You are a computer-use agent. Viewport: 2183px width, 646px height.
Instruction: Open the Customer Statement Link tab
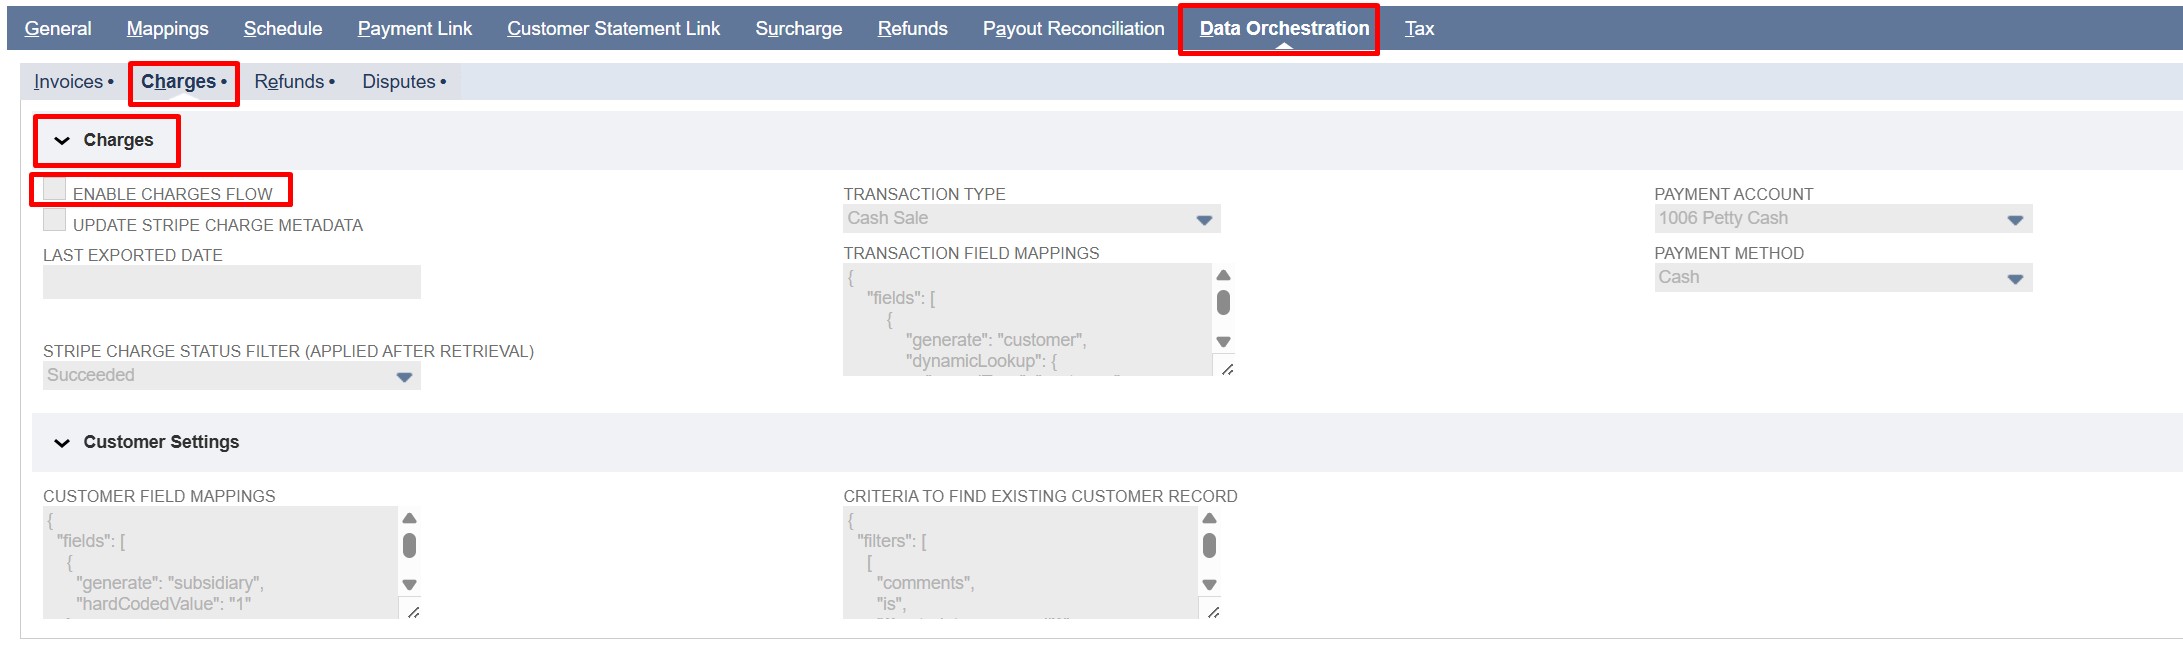pyautogui.click(x=613, y=29)
